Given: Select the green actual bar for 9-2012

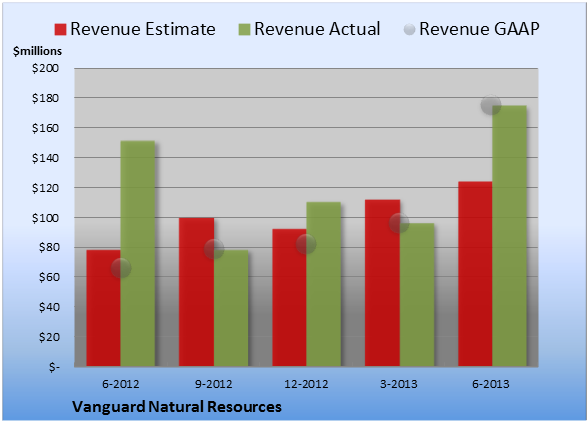Looking at the screenshot, I should pos(231,308).
